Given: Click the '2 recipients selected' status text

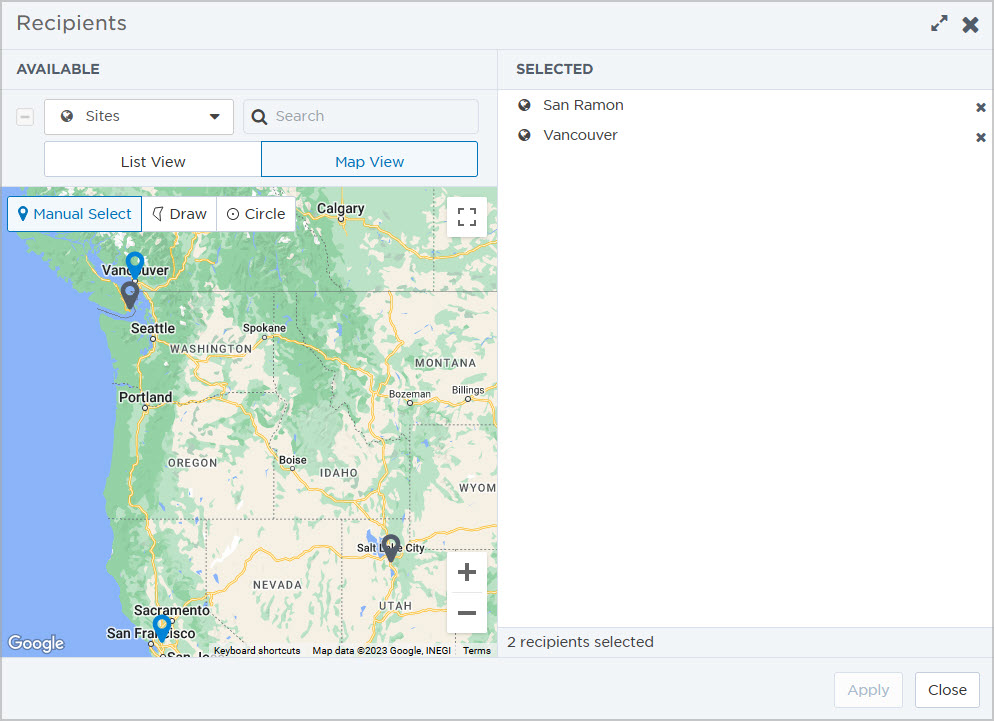Looking at the screenshot, I should pyautogui.click(x=580, y=642).
